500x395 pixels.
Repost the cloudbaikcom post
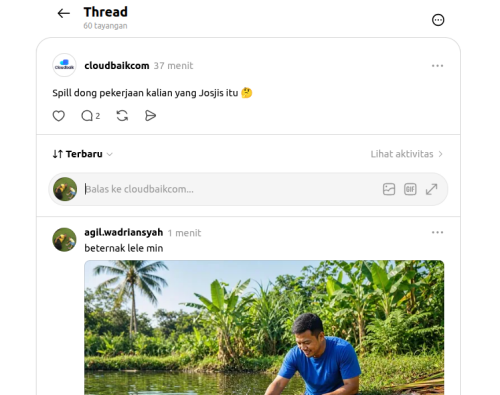click(122, 116)
